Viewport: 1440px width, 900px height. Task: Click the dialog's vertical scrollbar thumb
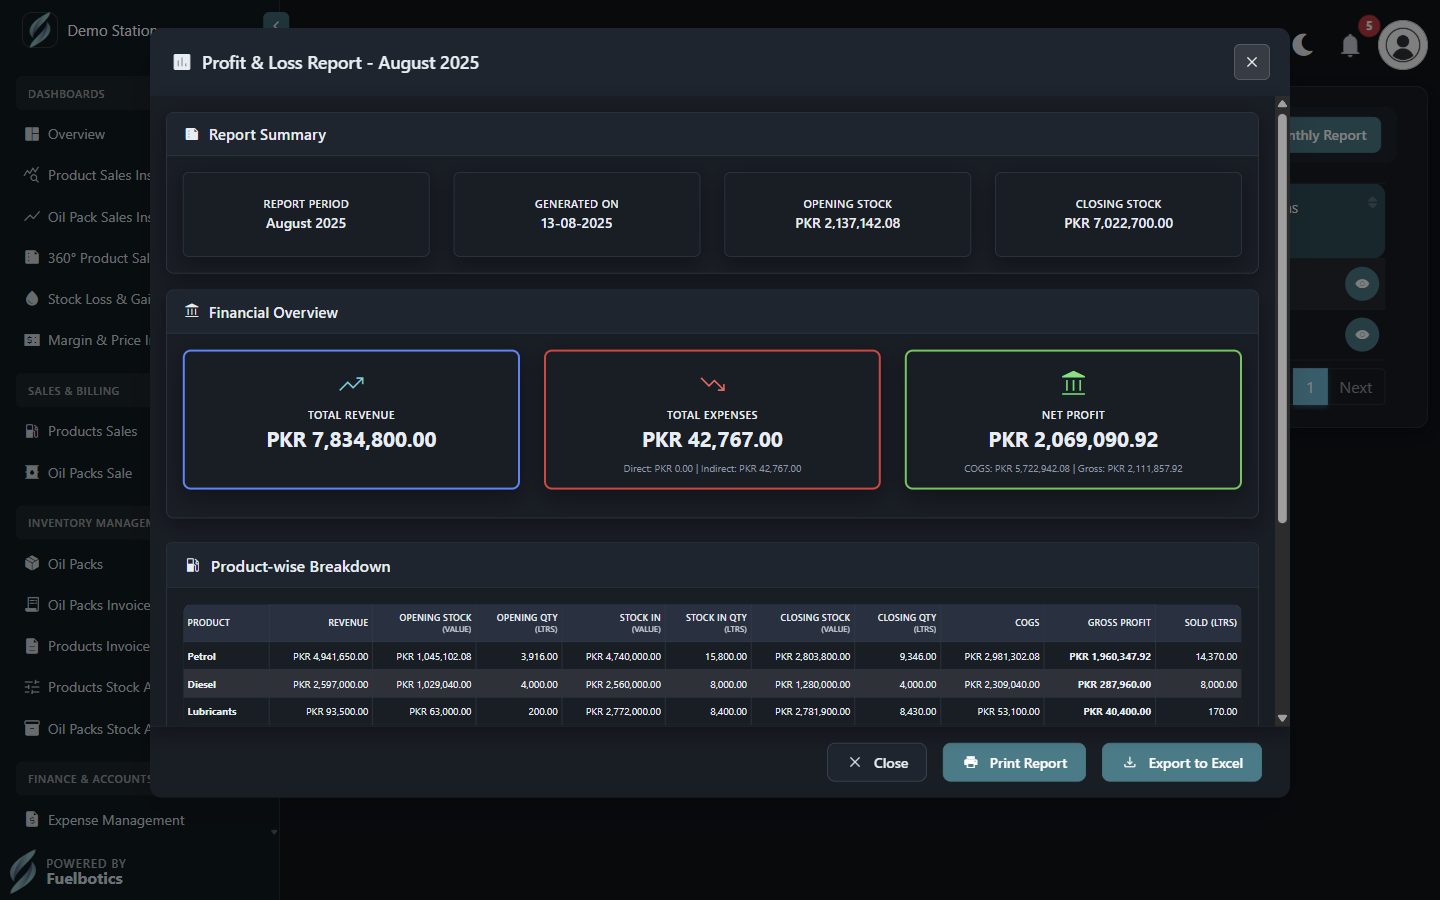[1282, 318]
